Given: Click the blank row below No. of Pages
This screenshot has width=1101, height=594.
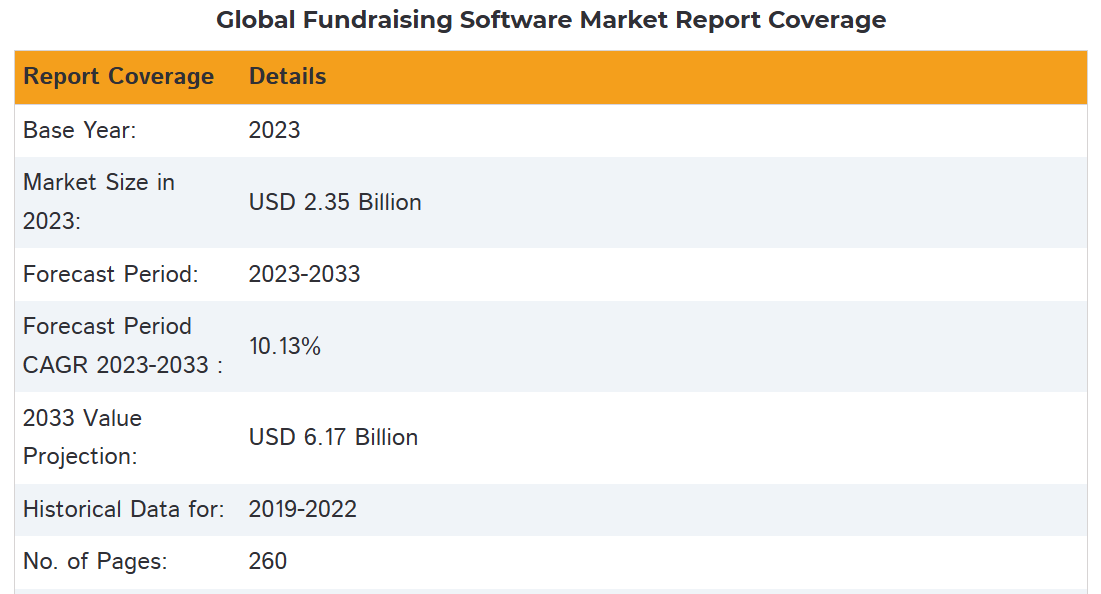Looking at the screenshot, I should 550,591.
